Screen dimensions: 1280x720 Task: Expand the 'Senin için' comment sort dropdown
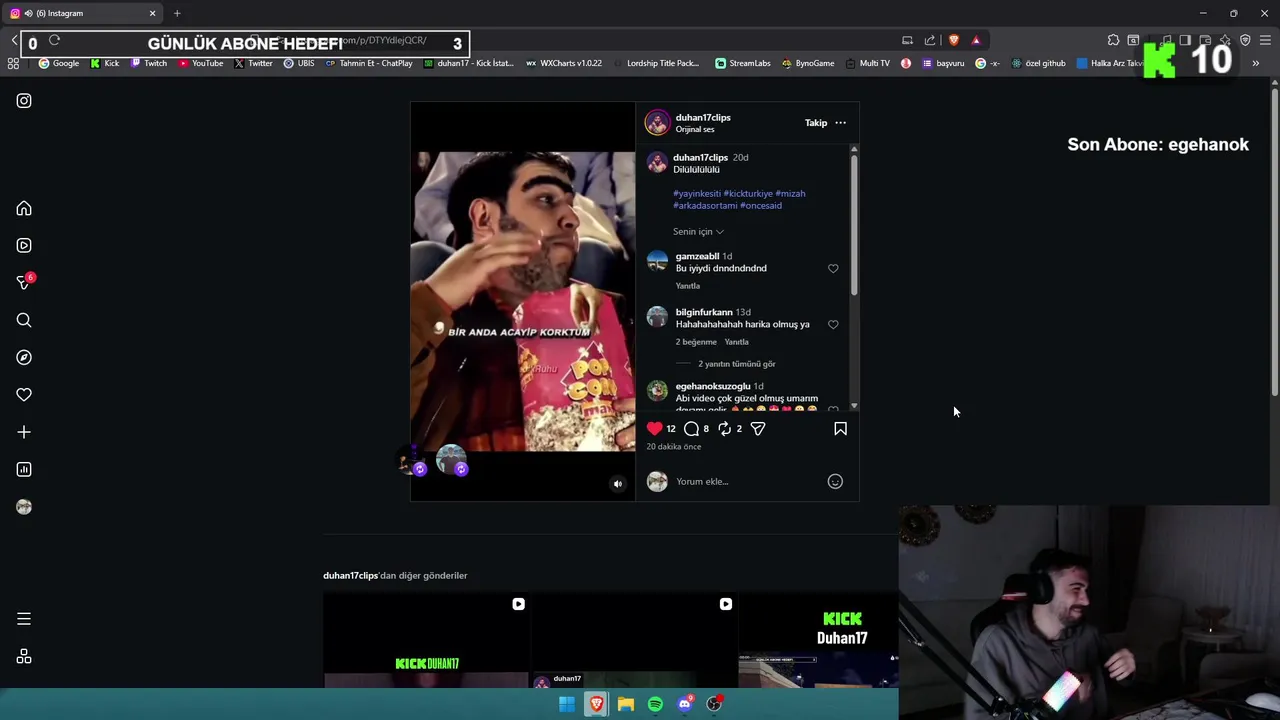click(x=698, y=231)
